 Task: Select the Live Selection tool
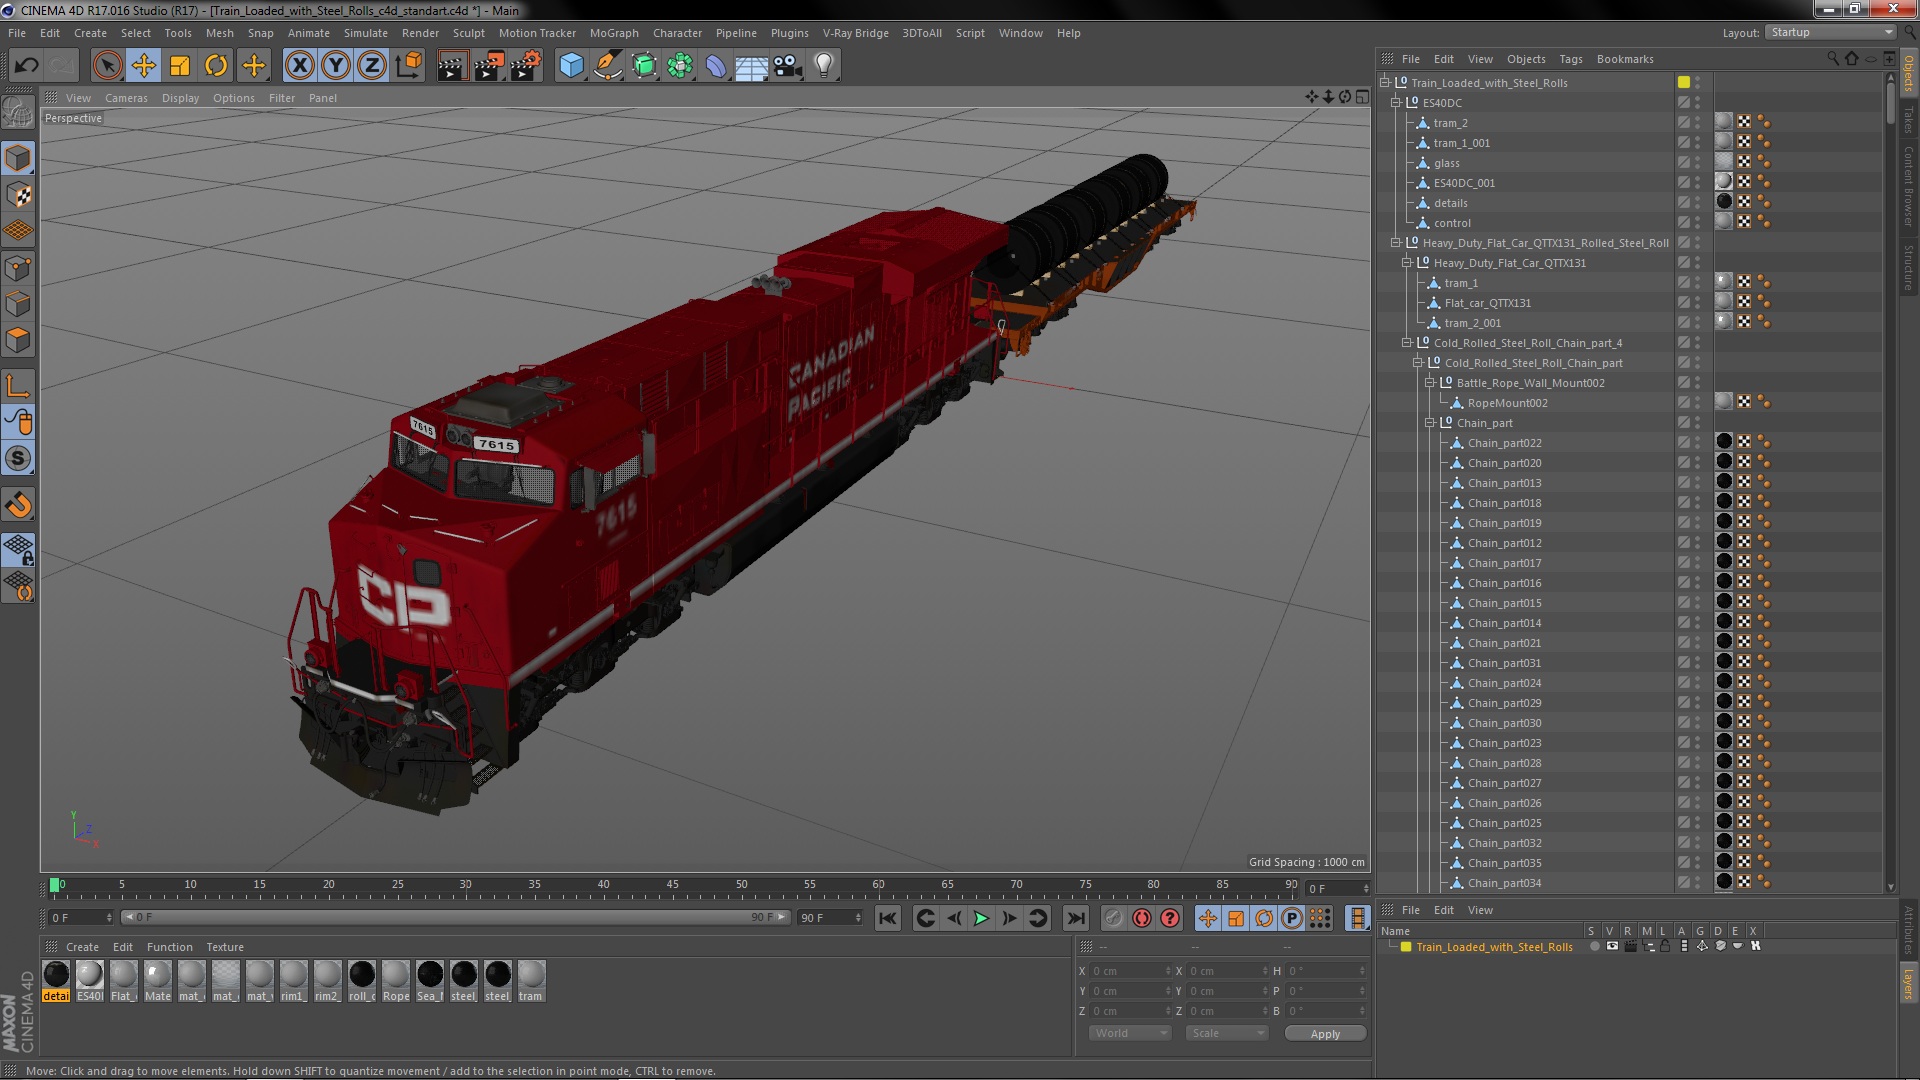tap(107, 66)
